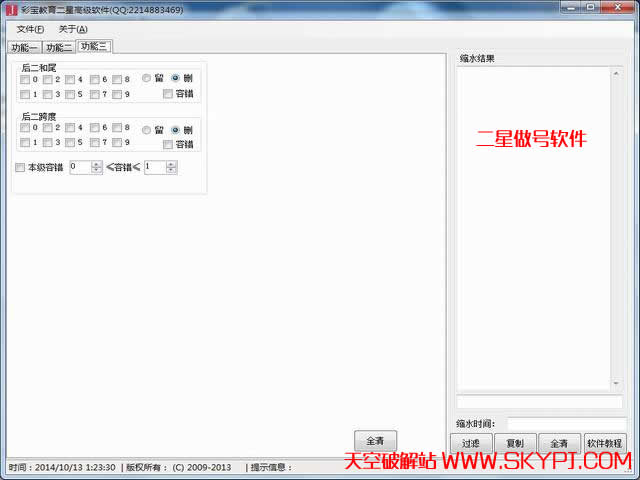Click the 缩水时间 text field
640x480 pixels.
[566, 424]
